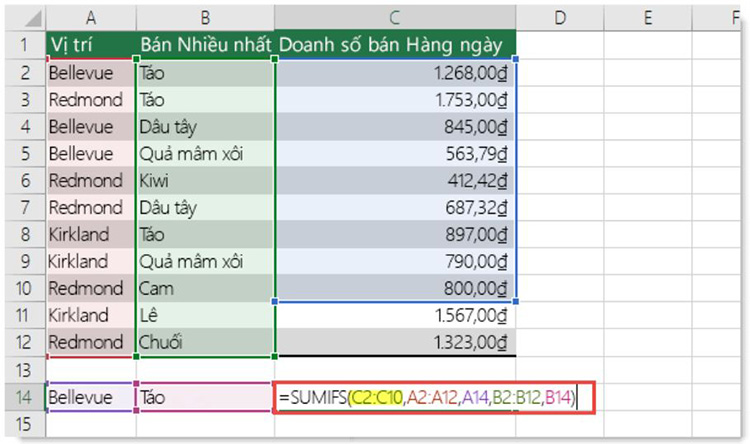Click 'C2:C10' reference in the formula
The width and height of the screenshot is (750, 444).
[x=376, y=397]
